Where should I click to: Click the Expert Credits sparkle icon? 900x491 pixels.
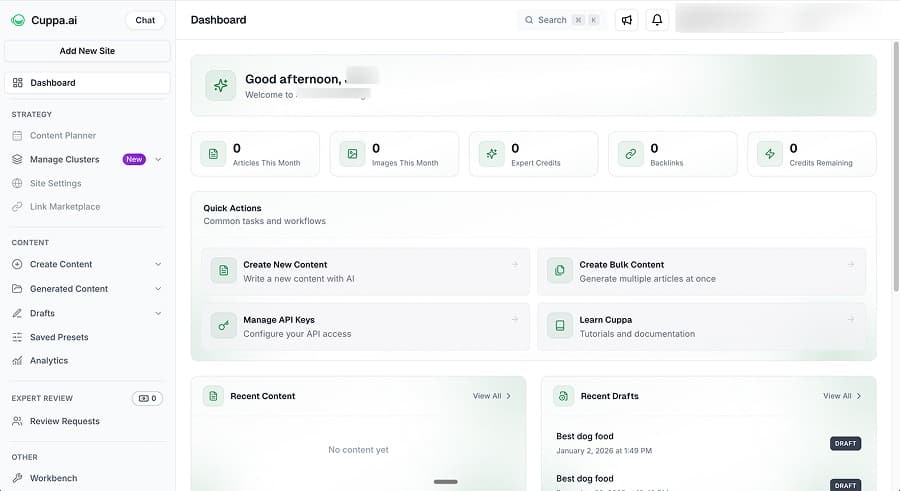click(x=490, y=154)
